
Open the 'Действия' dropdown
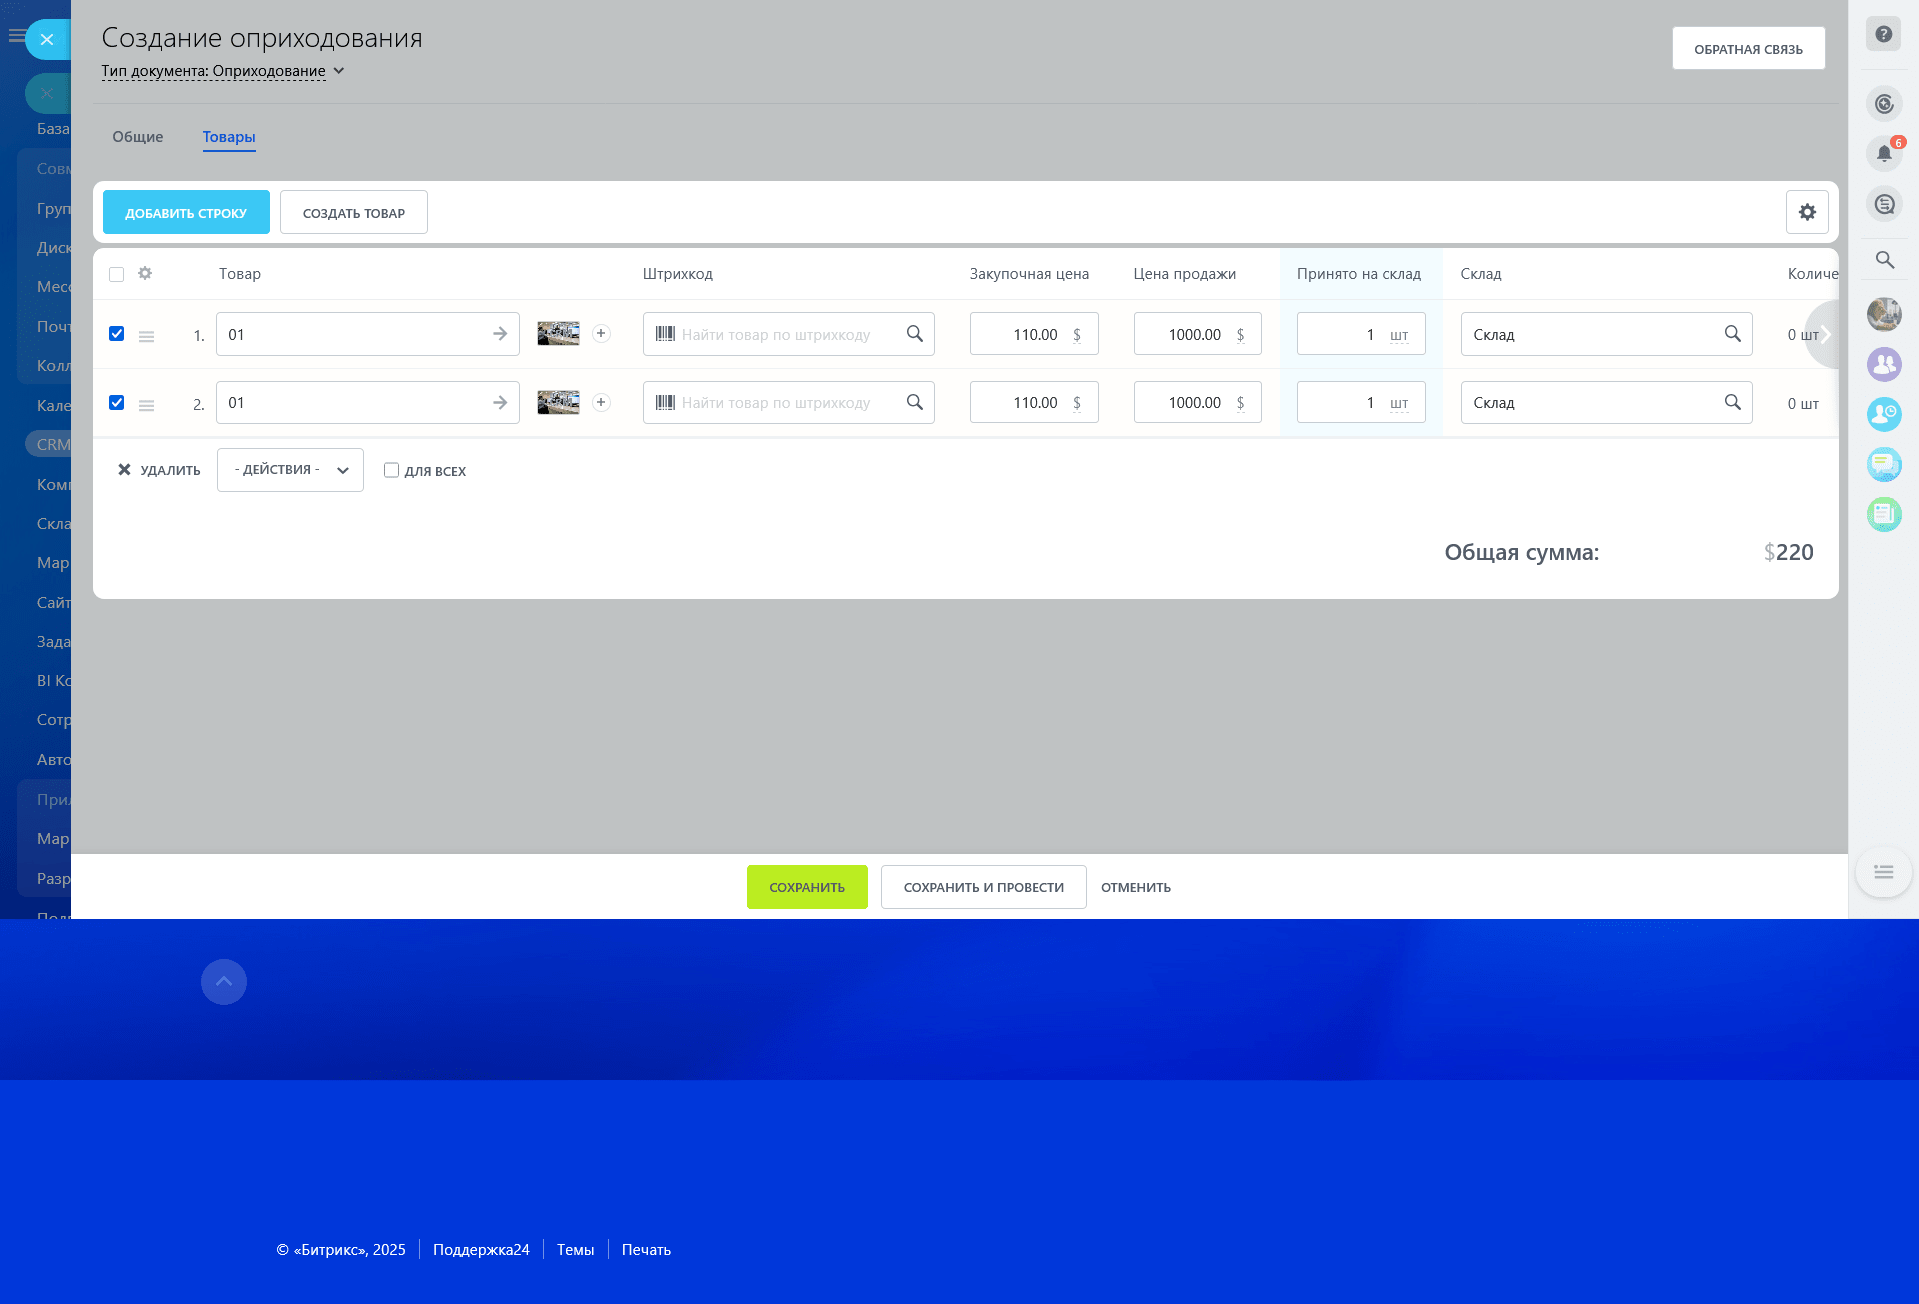[x=290, y=470]
